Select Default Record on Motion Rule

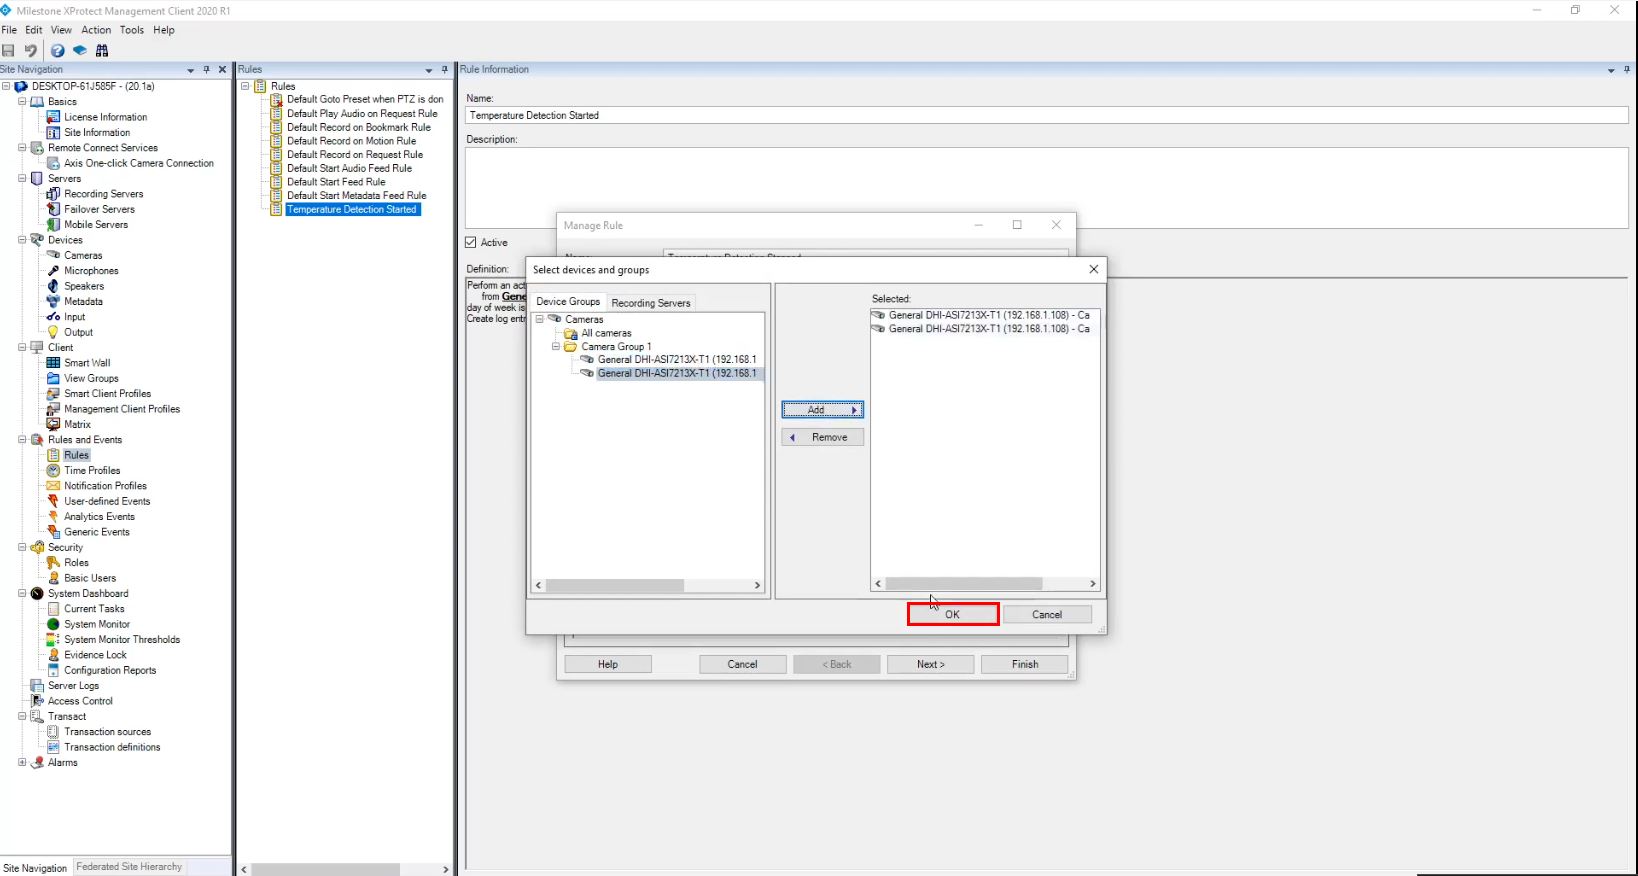pyautogui.click(x=351, y=141)
